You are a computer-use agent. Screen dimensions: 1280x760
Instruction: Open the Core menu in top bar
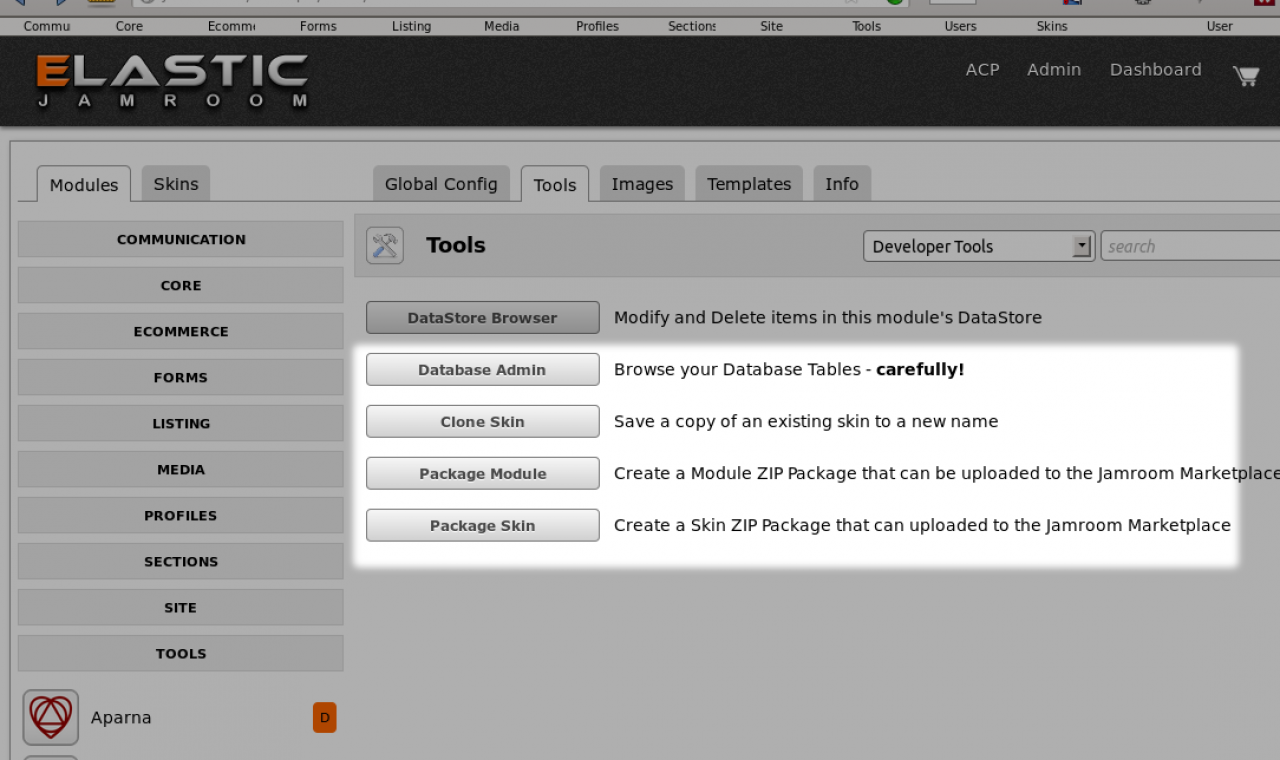point(129,26)
